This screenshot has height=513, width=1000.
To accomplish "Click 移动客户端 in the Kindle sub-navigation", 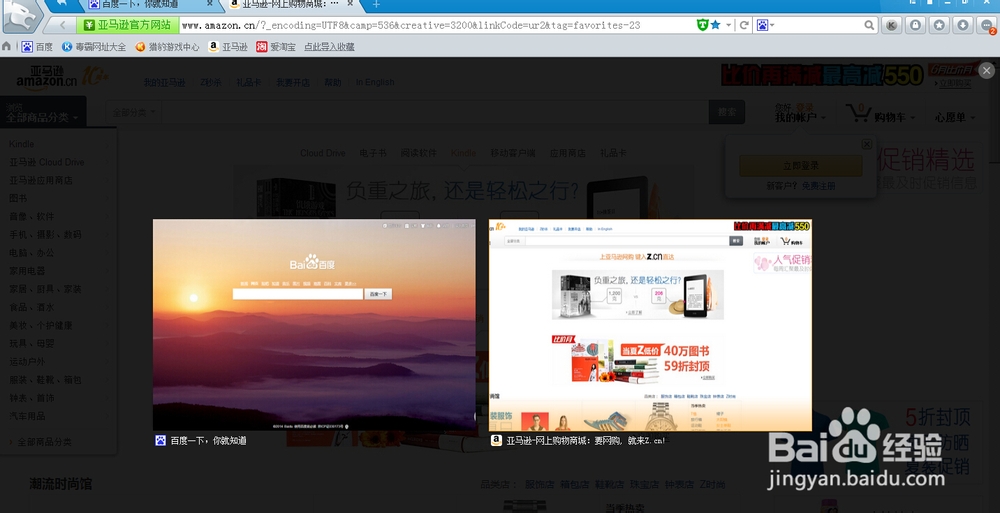I will coord(512,153).
